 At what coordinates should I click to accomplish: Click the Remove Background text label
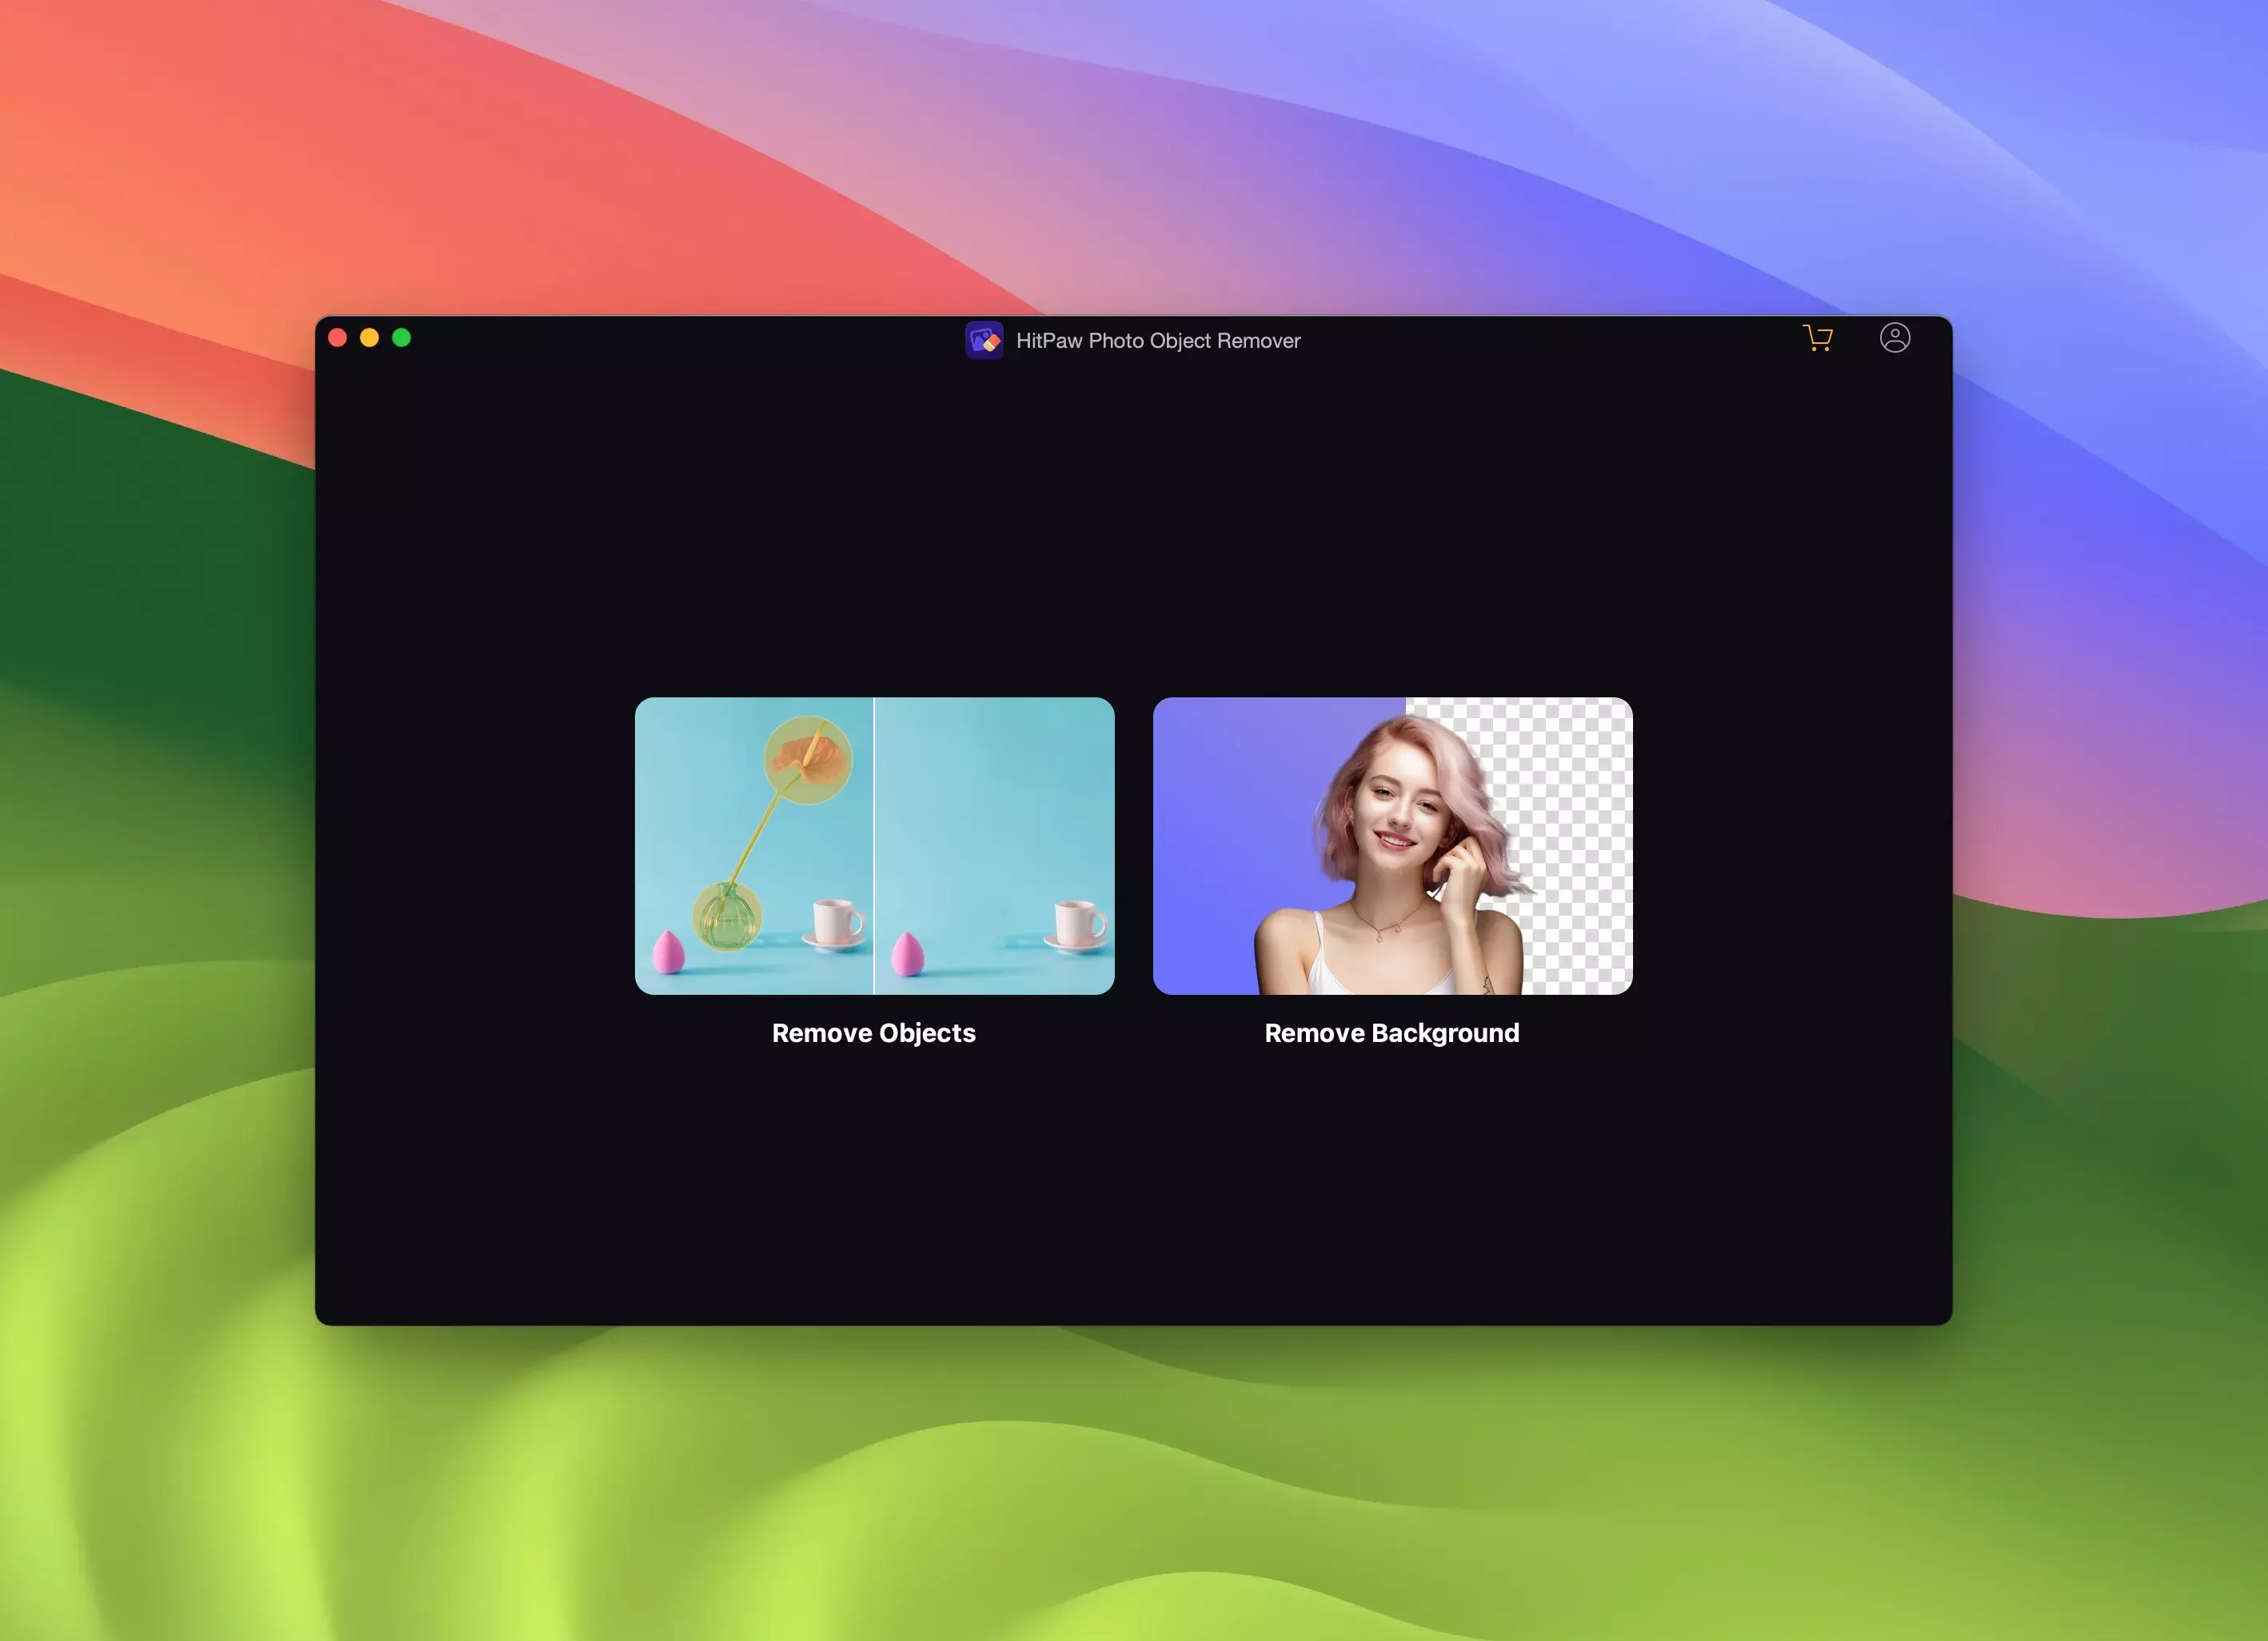[1391, 1033]
